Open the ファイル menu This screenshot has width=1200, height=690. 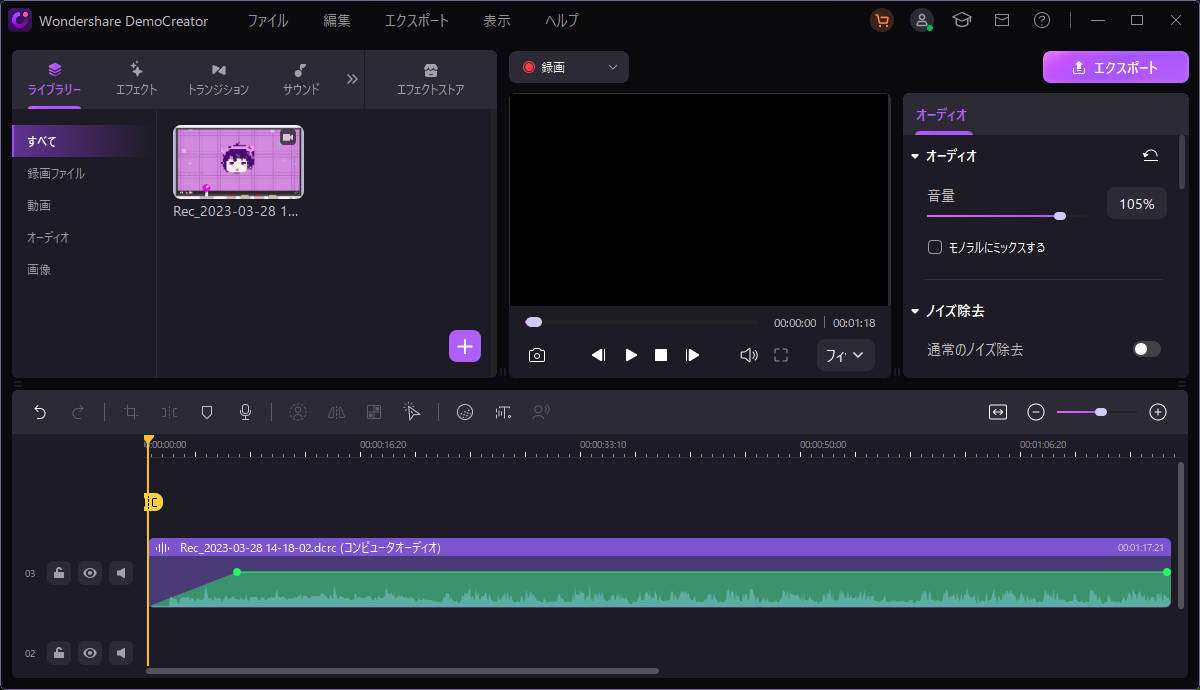pos(267,20)
